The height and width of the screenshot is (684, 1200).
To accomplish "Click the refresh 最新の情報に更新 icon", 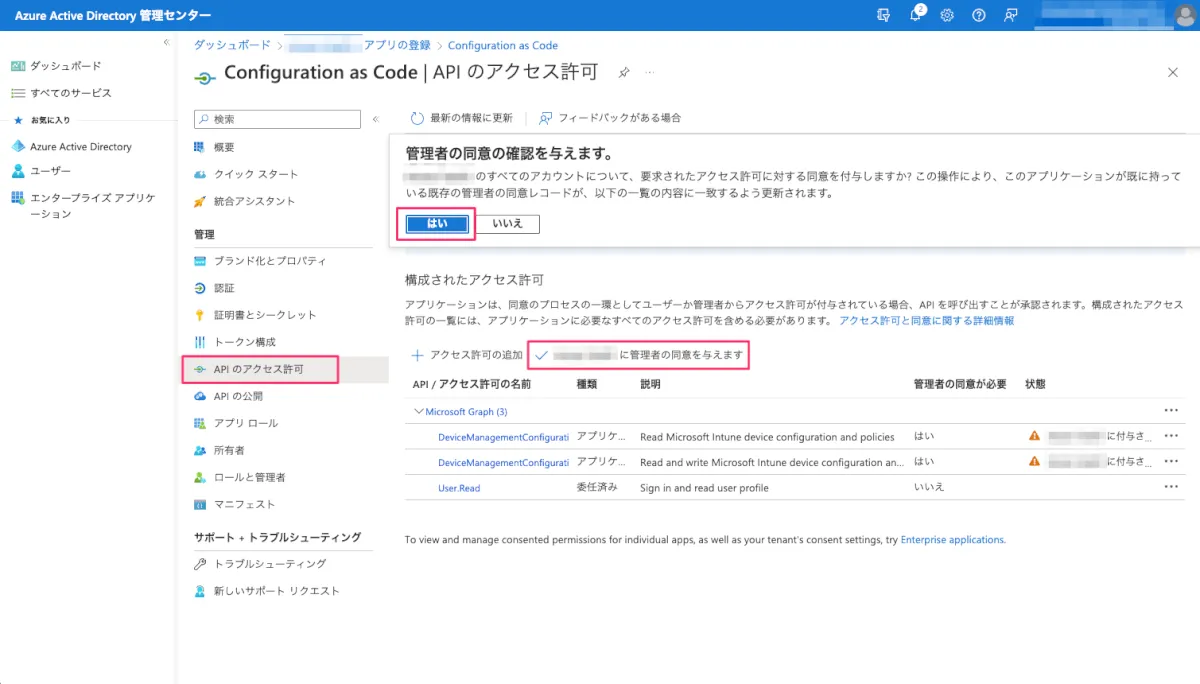I will point(418,118).
